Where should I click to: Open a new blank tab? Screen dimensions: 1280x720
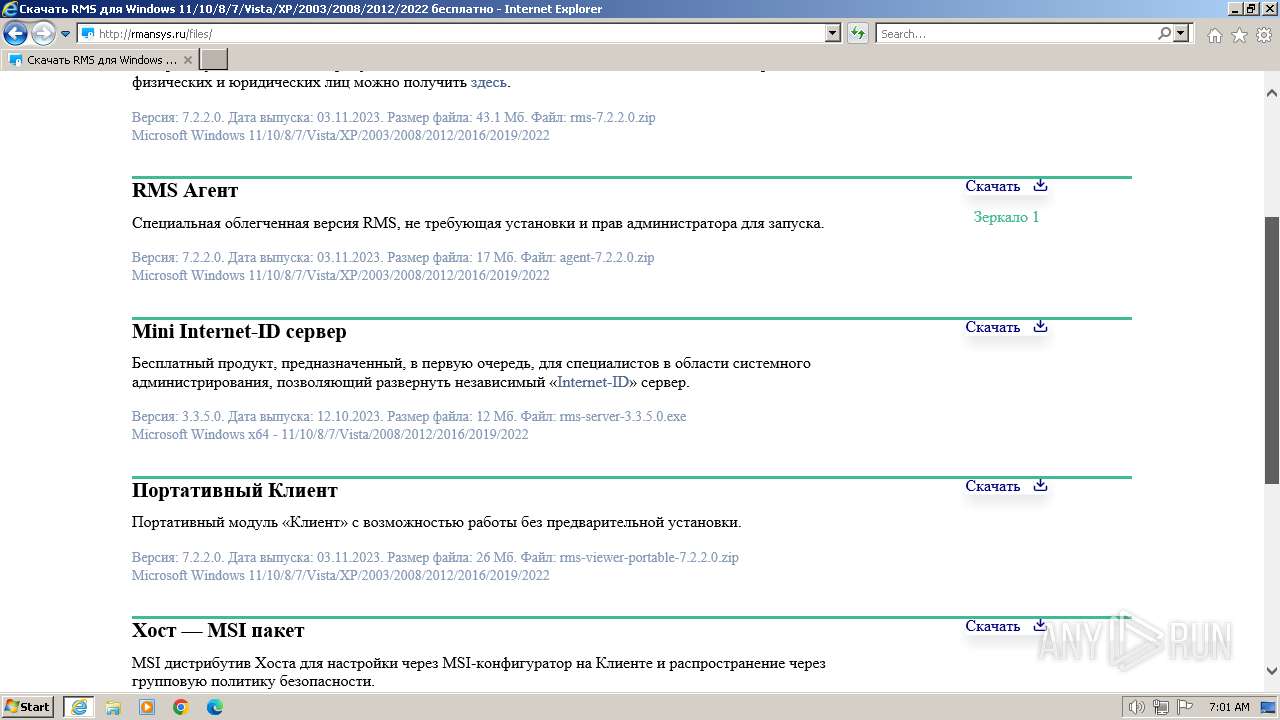(214, 60)
